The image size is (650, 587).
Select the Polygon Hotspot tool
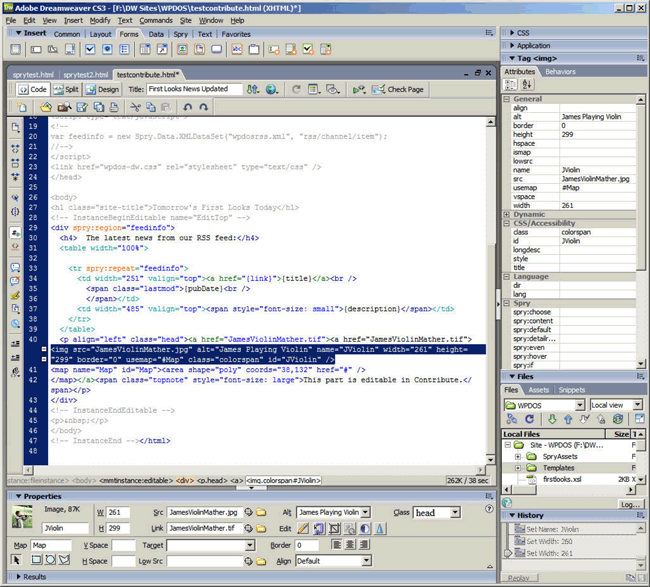coord(64,560)
